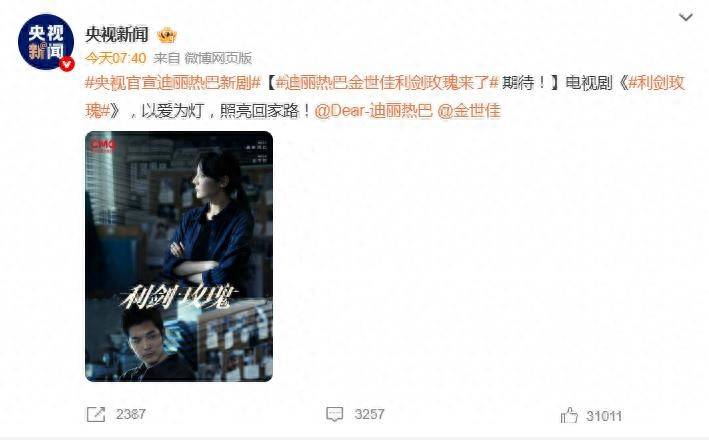Screen dimensions: 709x440
Task: Click the red verified badge on avatar
Action: (x=67, y=64)
